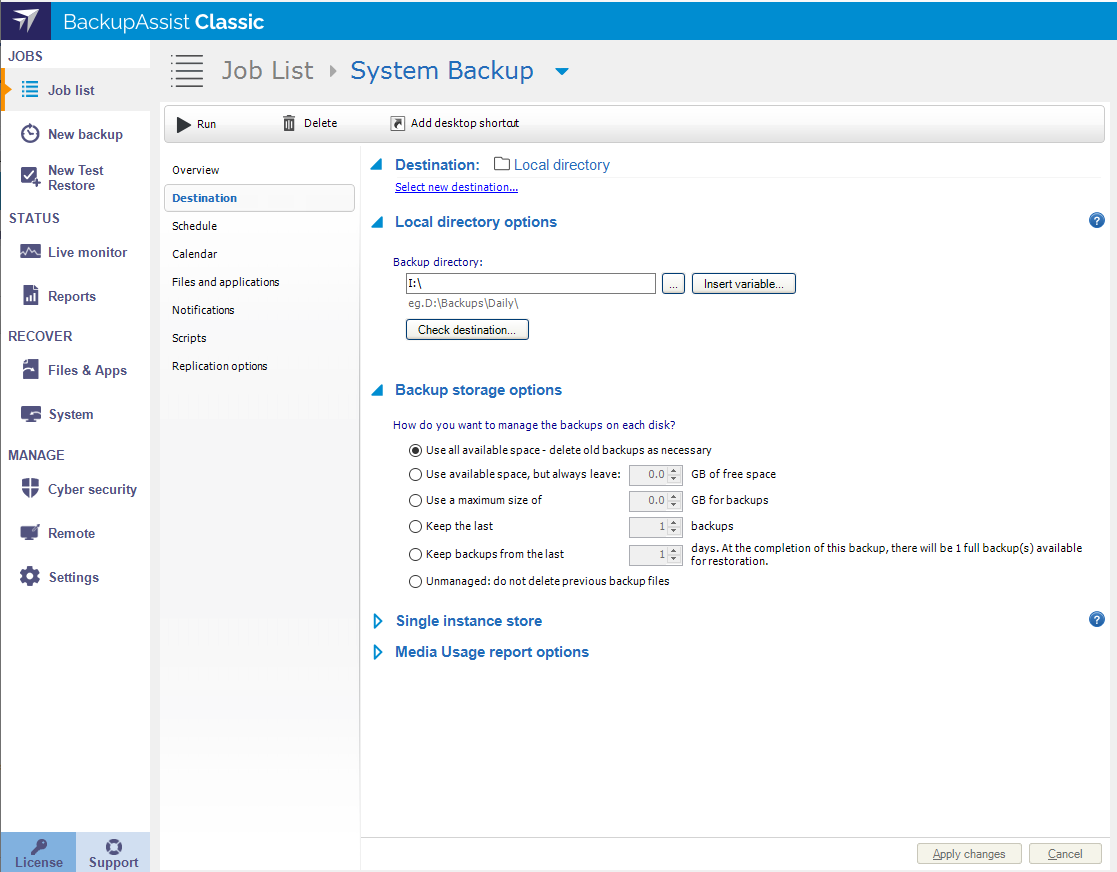The height and width of the screenshot is (872, 1117).
Task: Select 'Use a maximum size of' option
Action: [x=416, y=500]
